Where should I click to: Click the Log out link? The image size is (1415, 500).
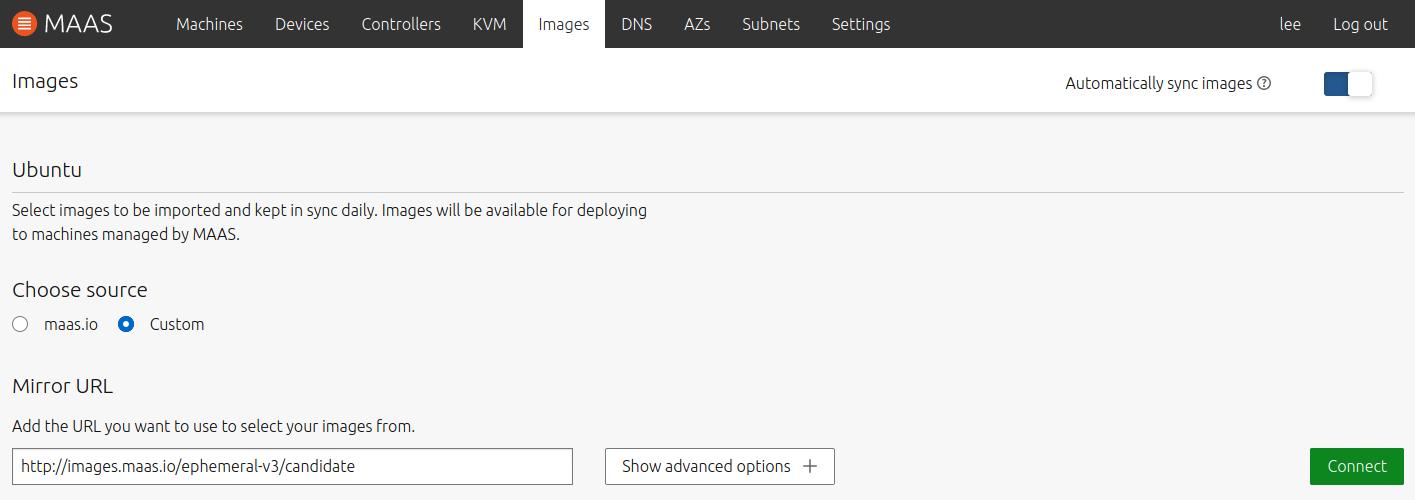point(1360,24)
